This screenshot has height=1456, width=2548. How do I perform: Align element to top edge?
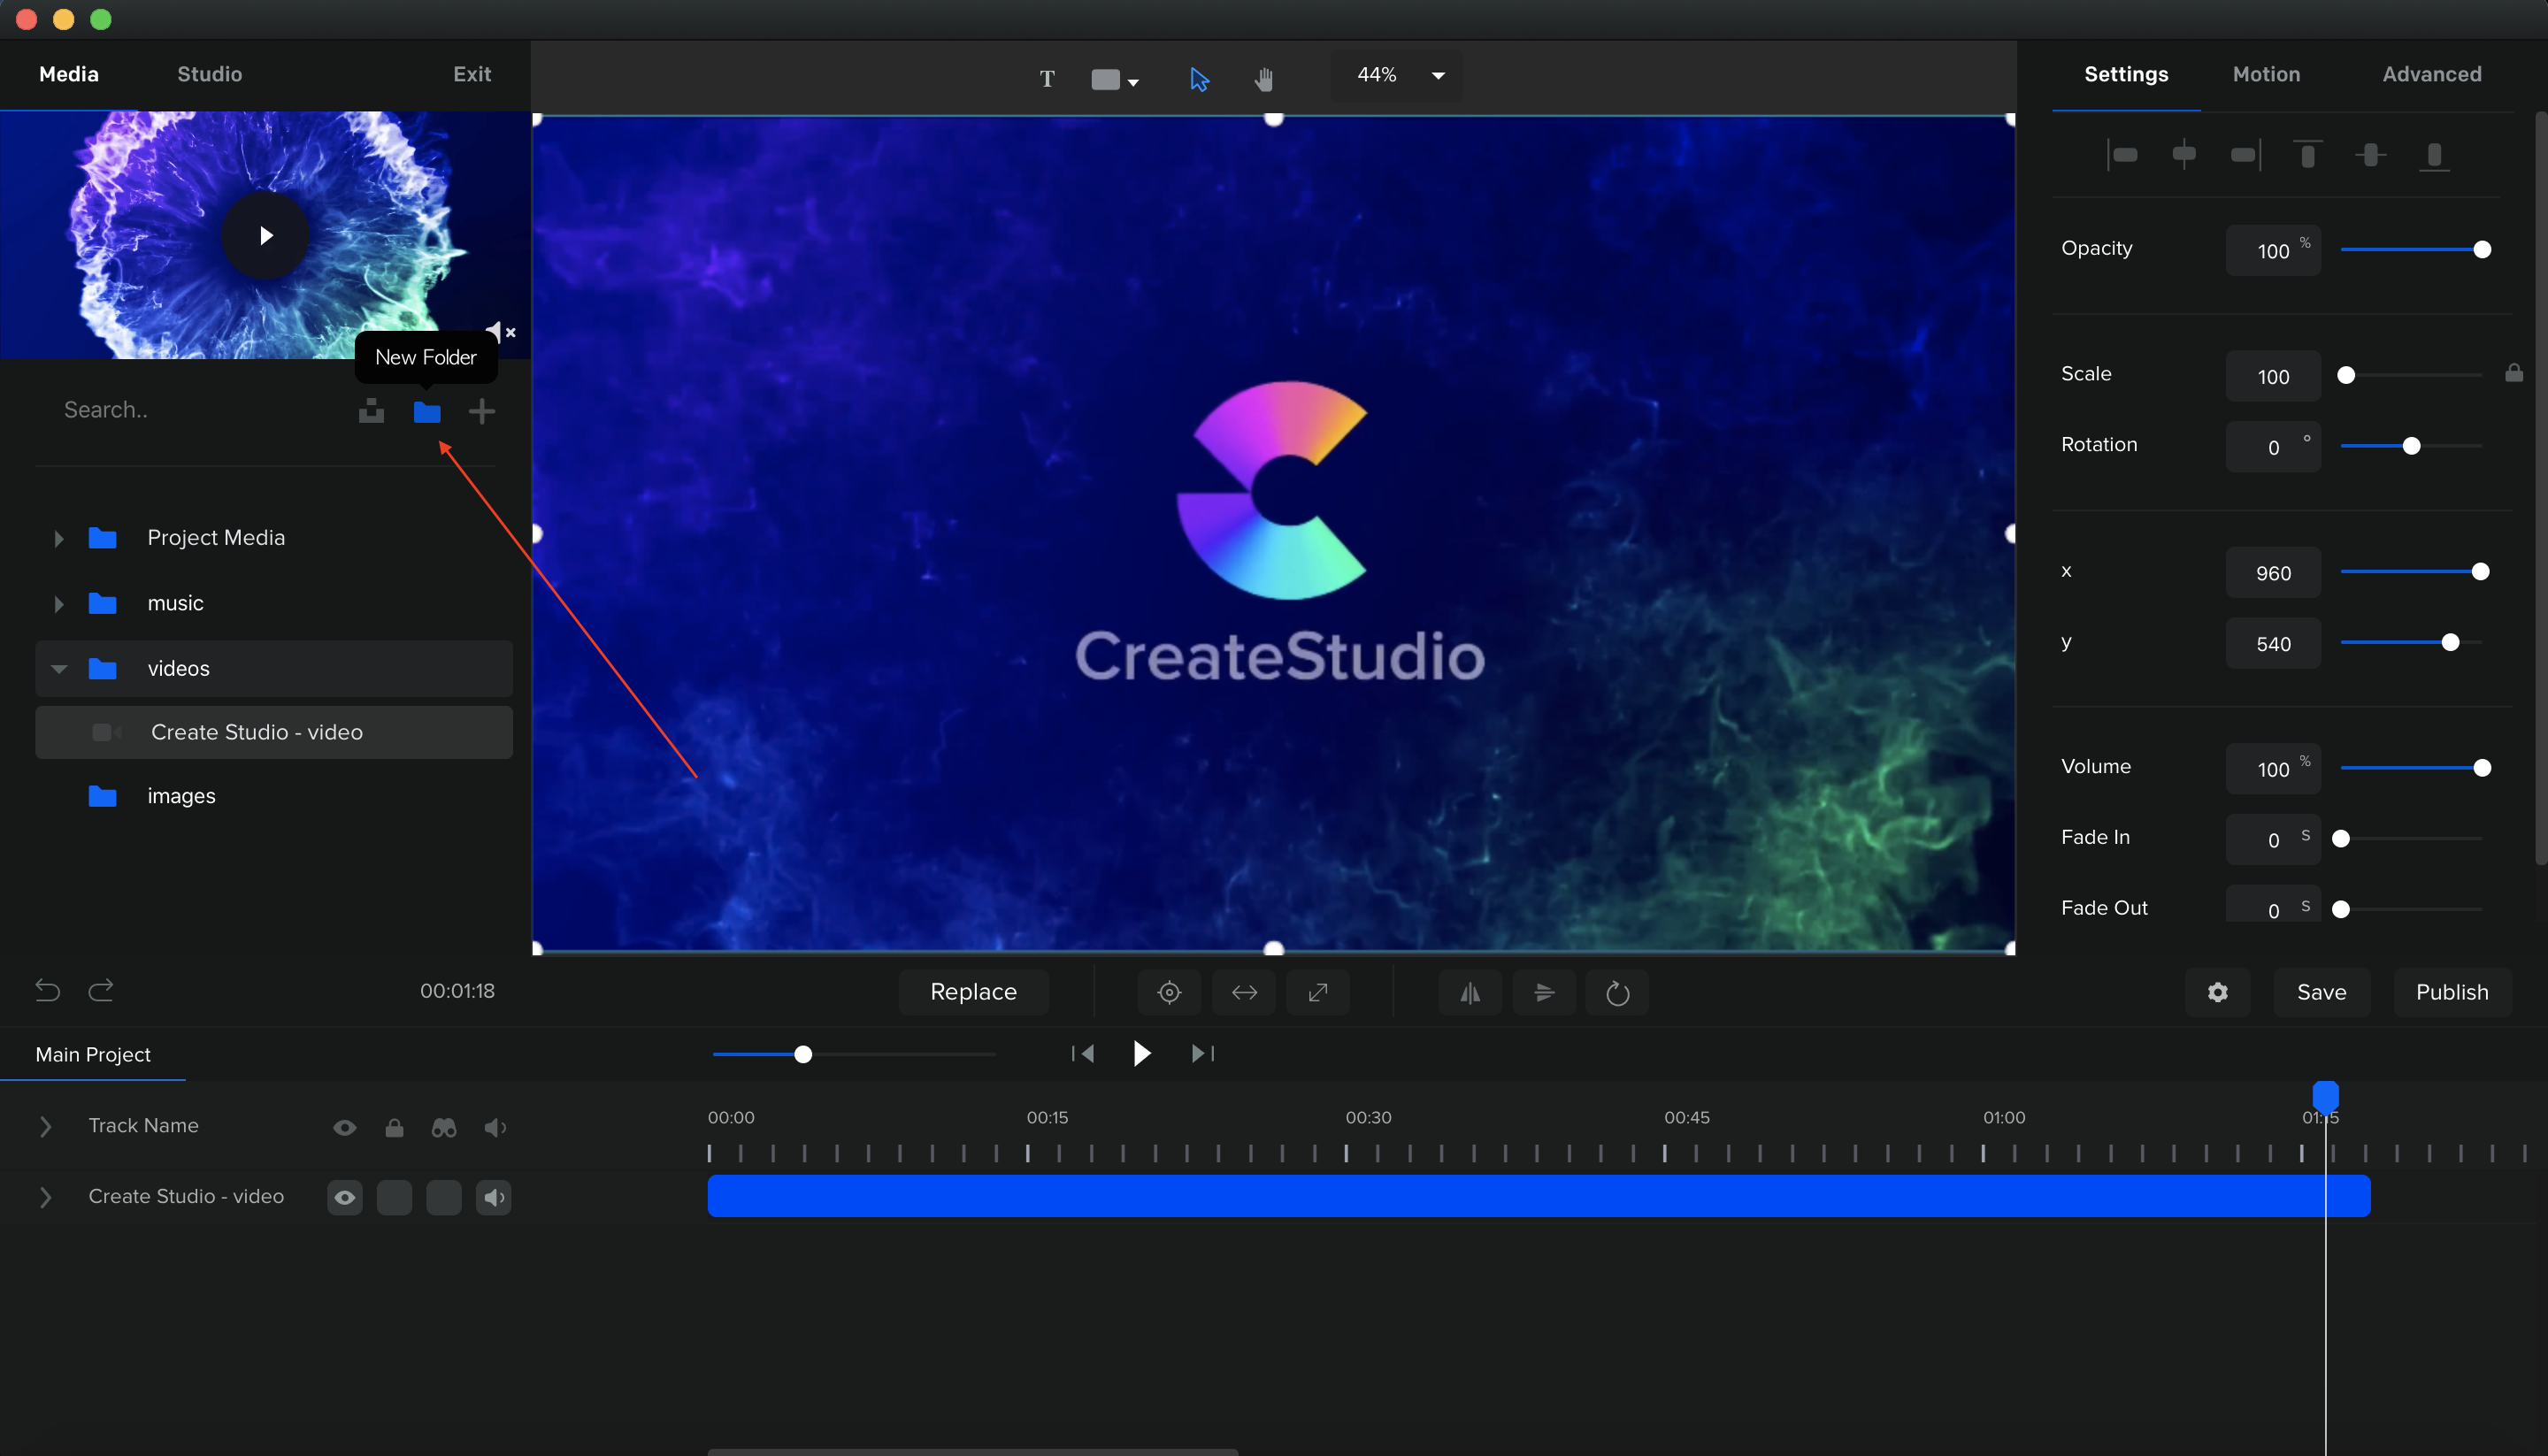click(2308, 155)
